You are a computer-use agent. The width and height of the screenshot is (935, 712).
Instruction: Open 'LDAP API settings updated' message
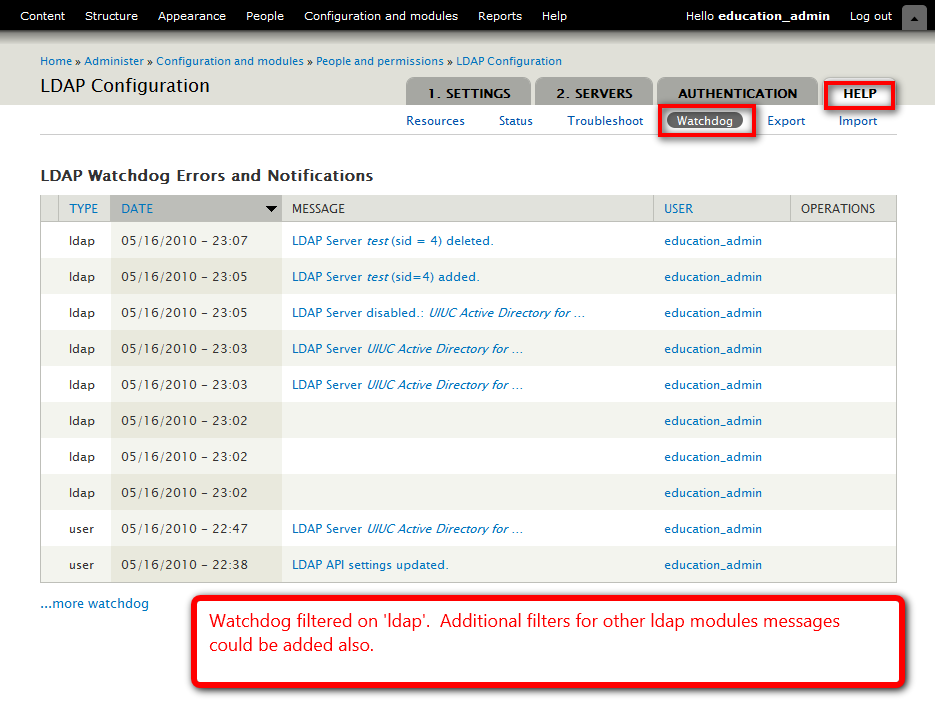tap(370, 565)
